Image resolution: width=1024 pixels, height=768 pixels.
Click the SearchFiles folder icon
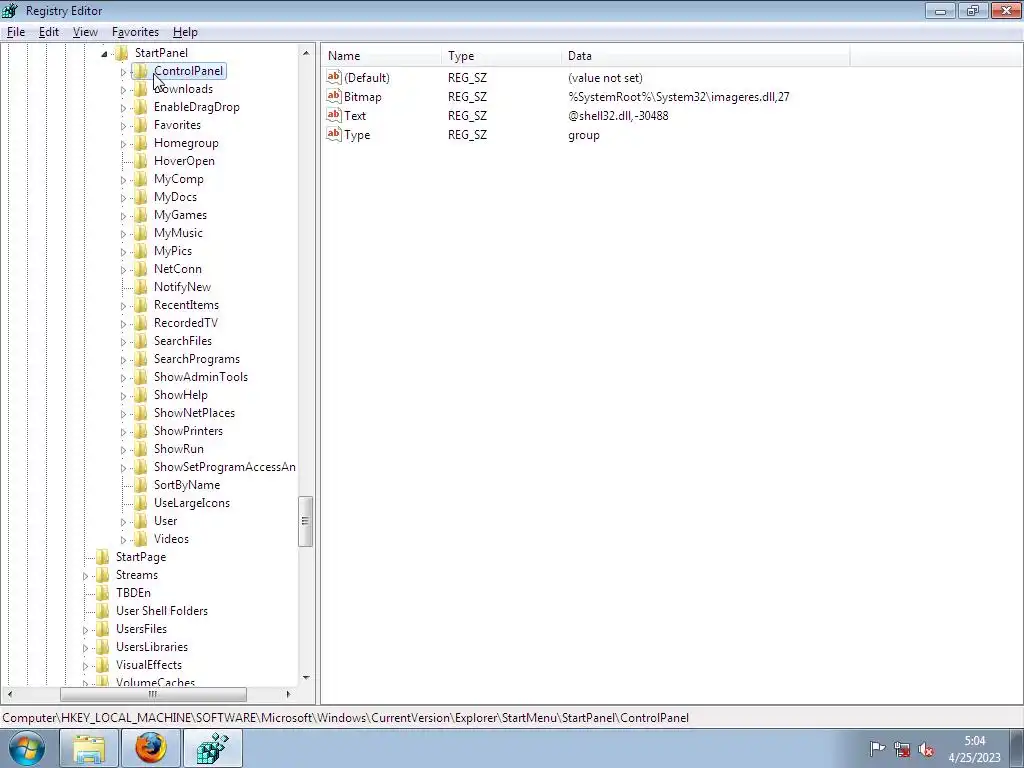(x=140, y=341)
